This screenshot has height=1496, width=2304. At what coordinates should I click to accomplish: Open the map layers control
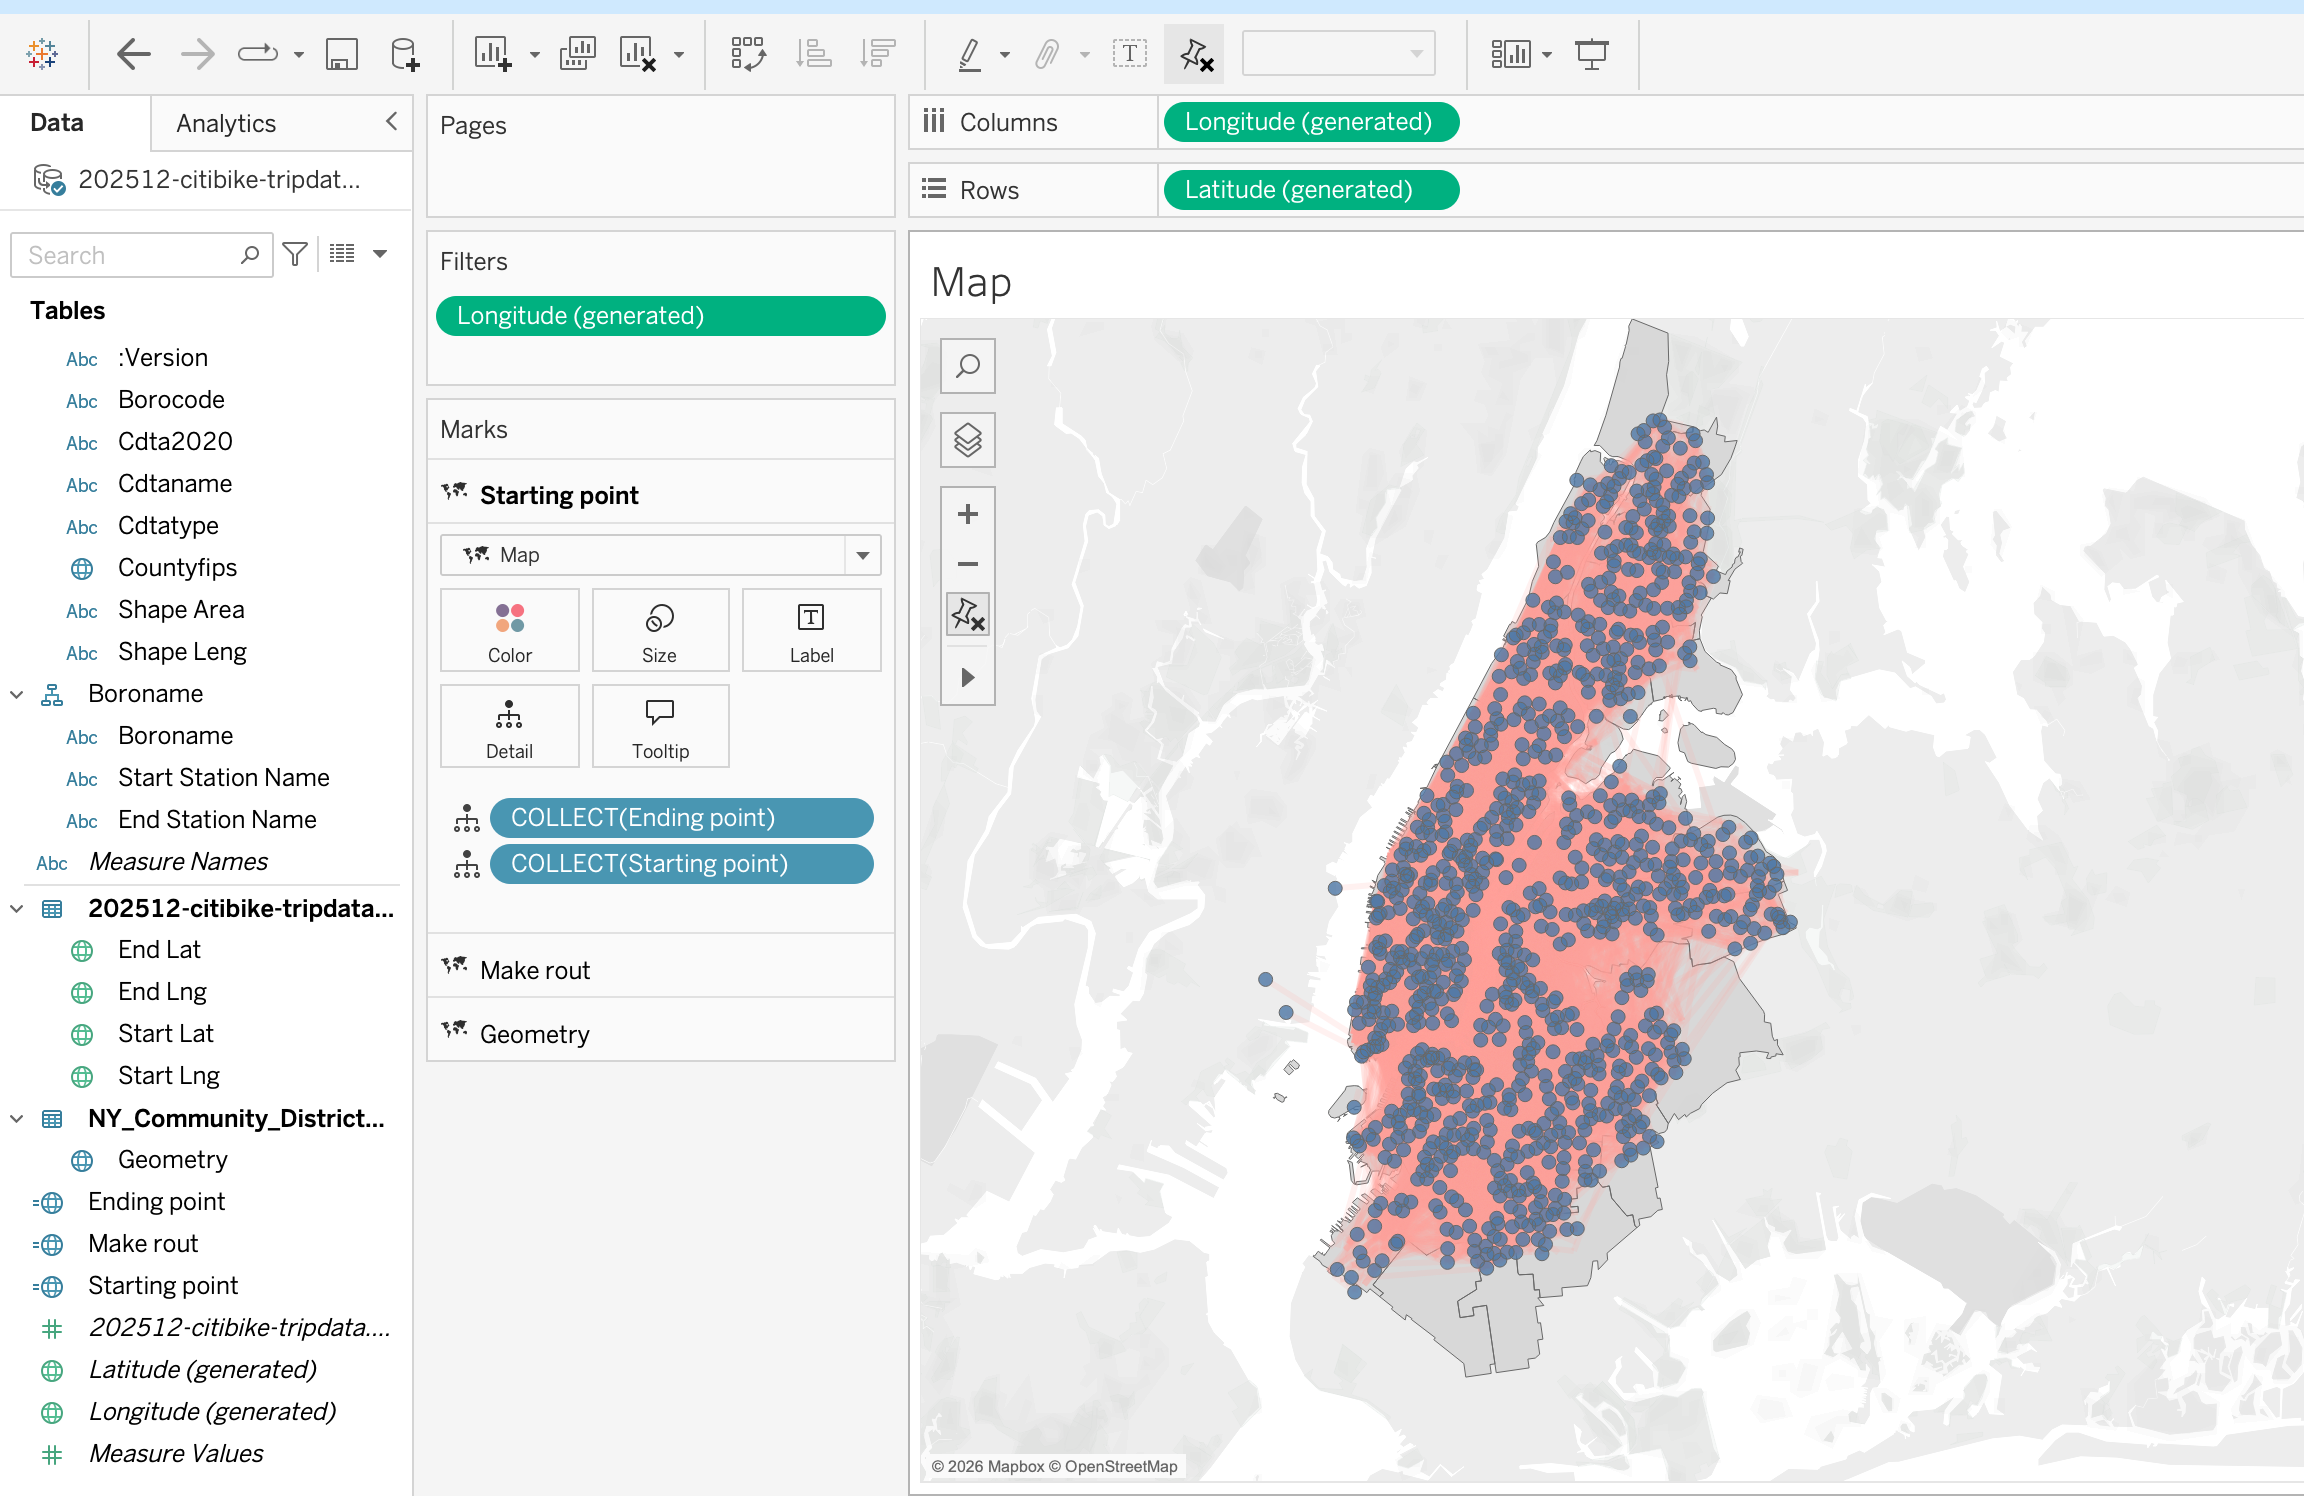point(967,440)
